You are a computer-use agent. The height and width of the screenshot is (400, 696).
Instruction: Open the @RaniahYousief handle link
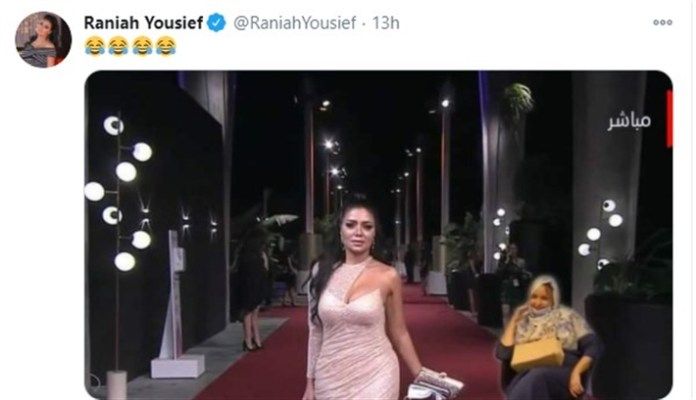(295, 23)
